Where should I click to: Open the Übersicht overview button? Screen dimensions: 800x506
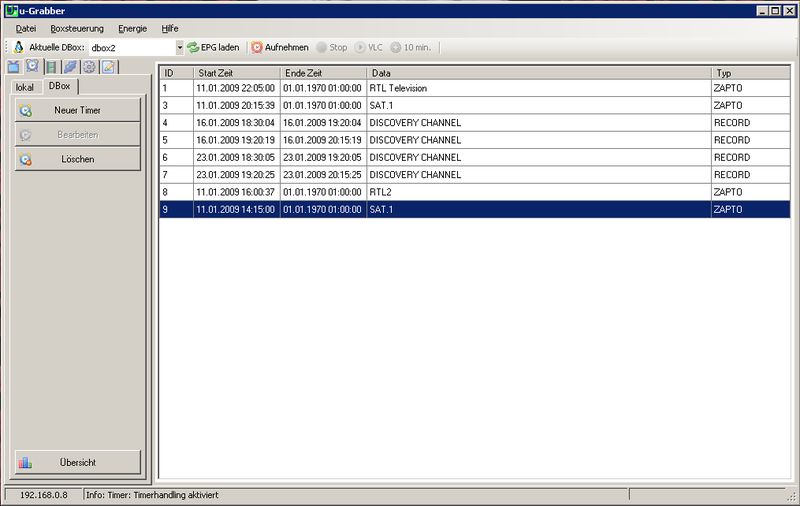point(77,462)
